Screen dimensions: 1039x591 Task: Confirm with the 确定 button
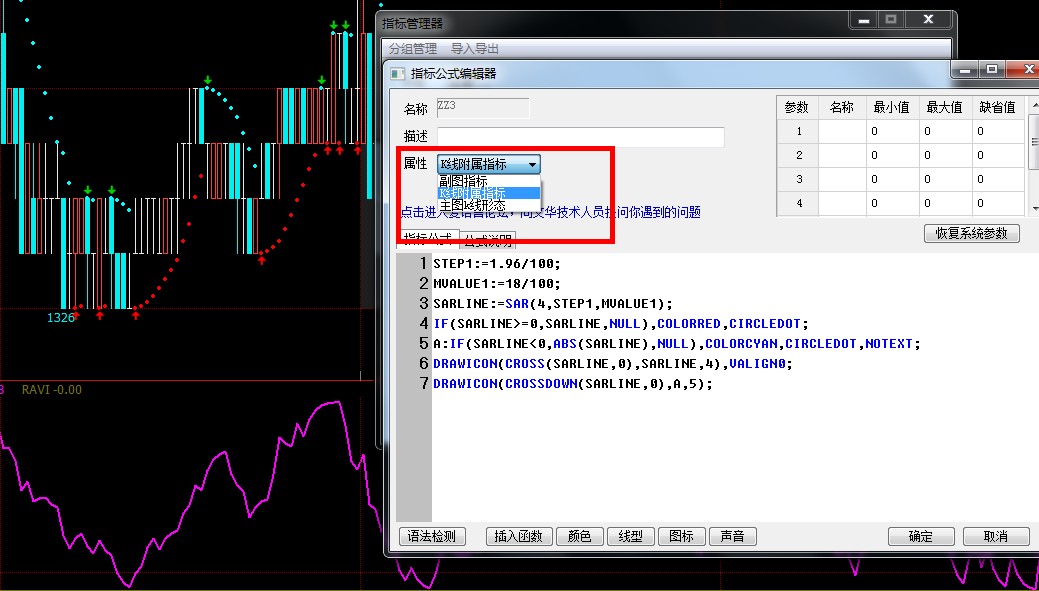(x=920, y=537)
